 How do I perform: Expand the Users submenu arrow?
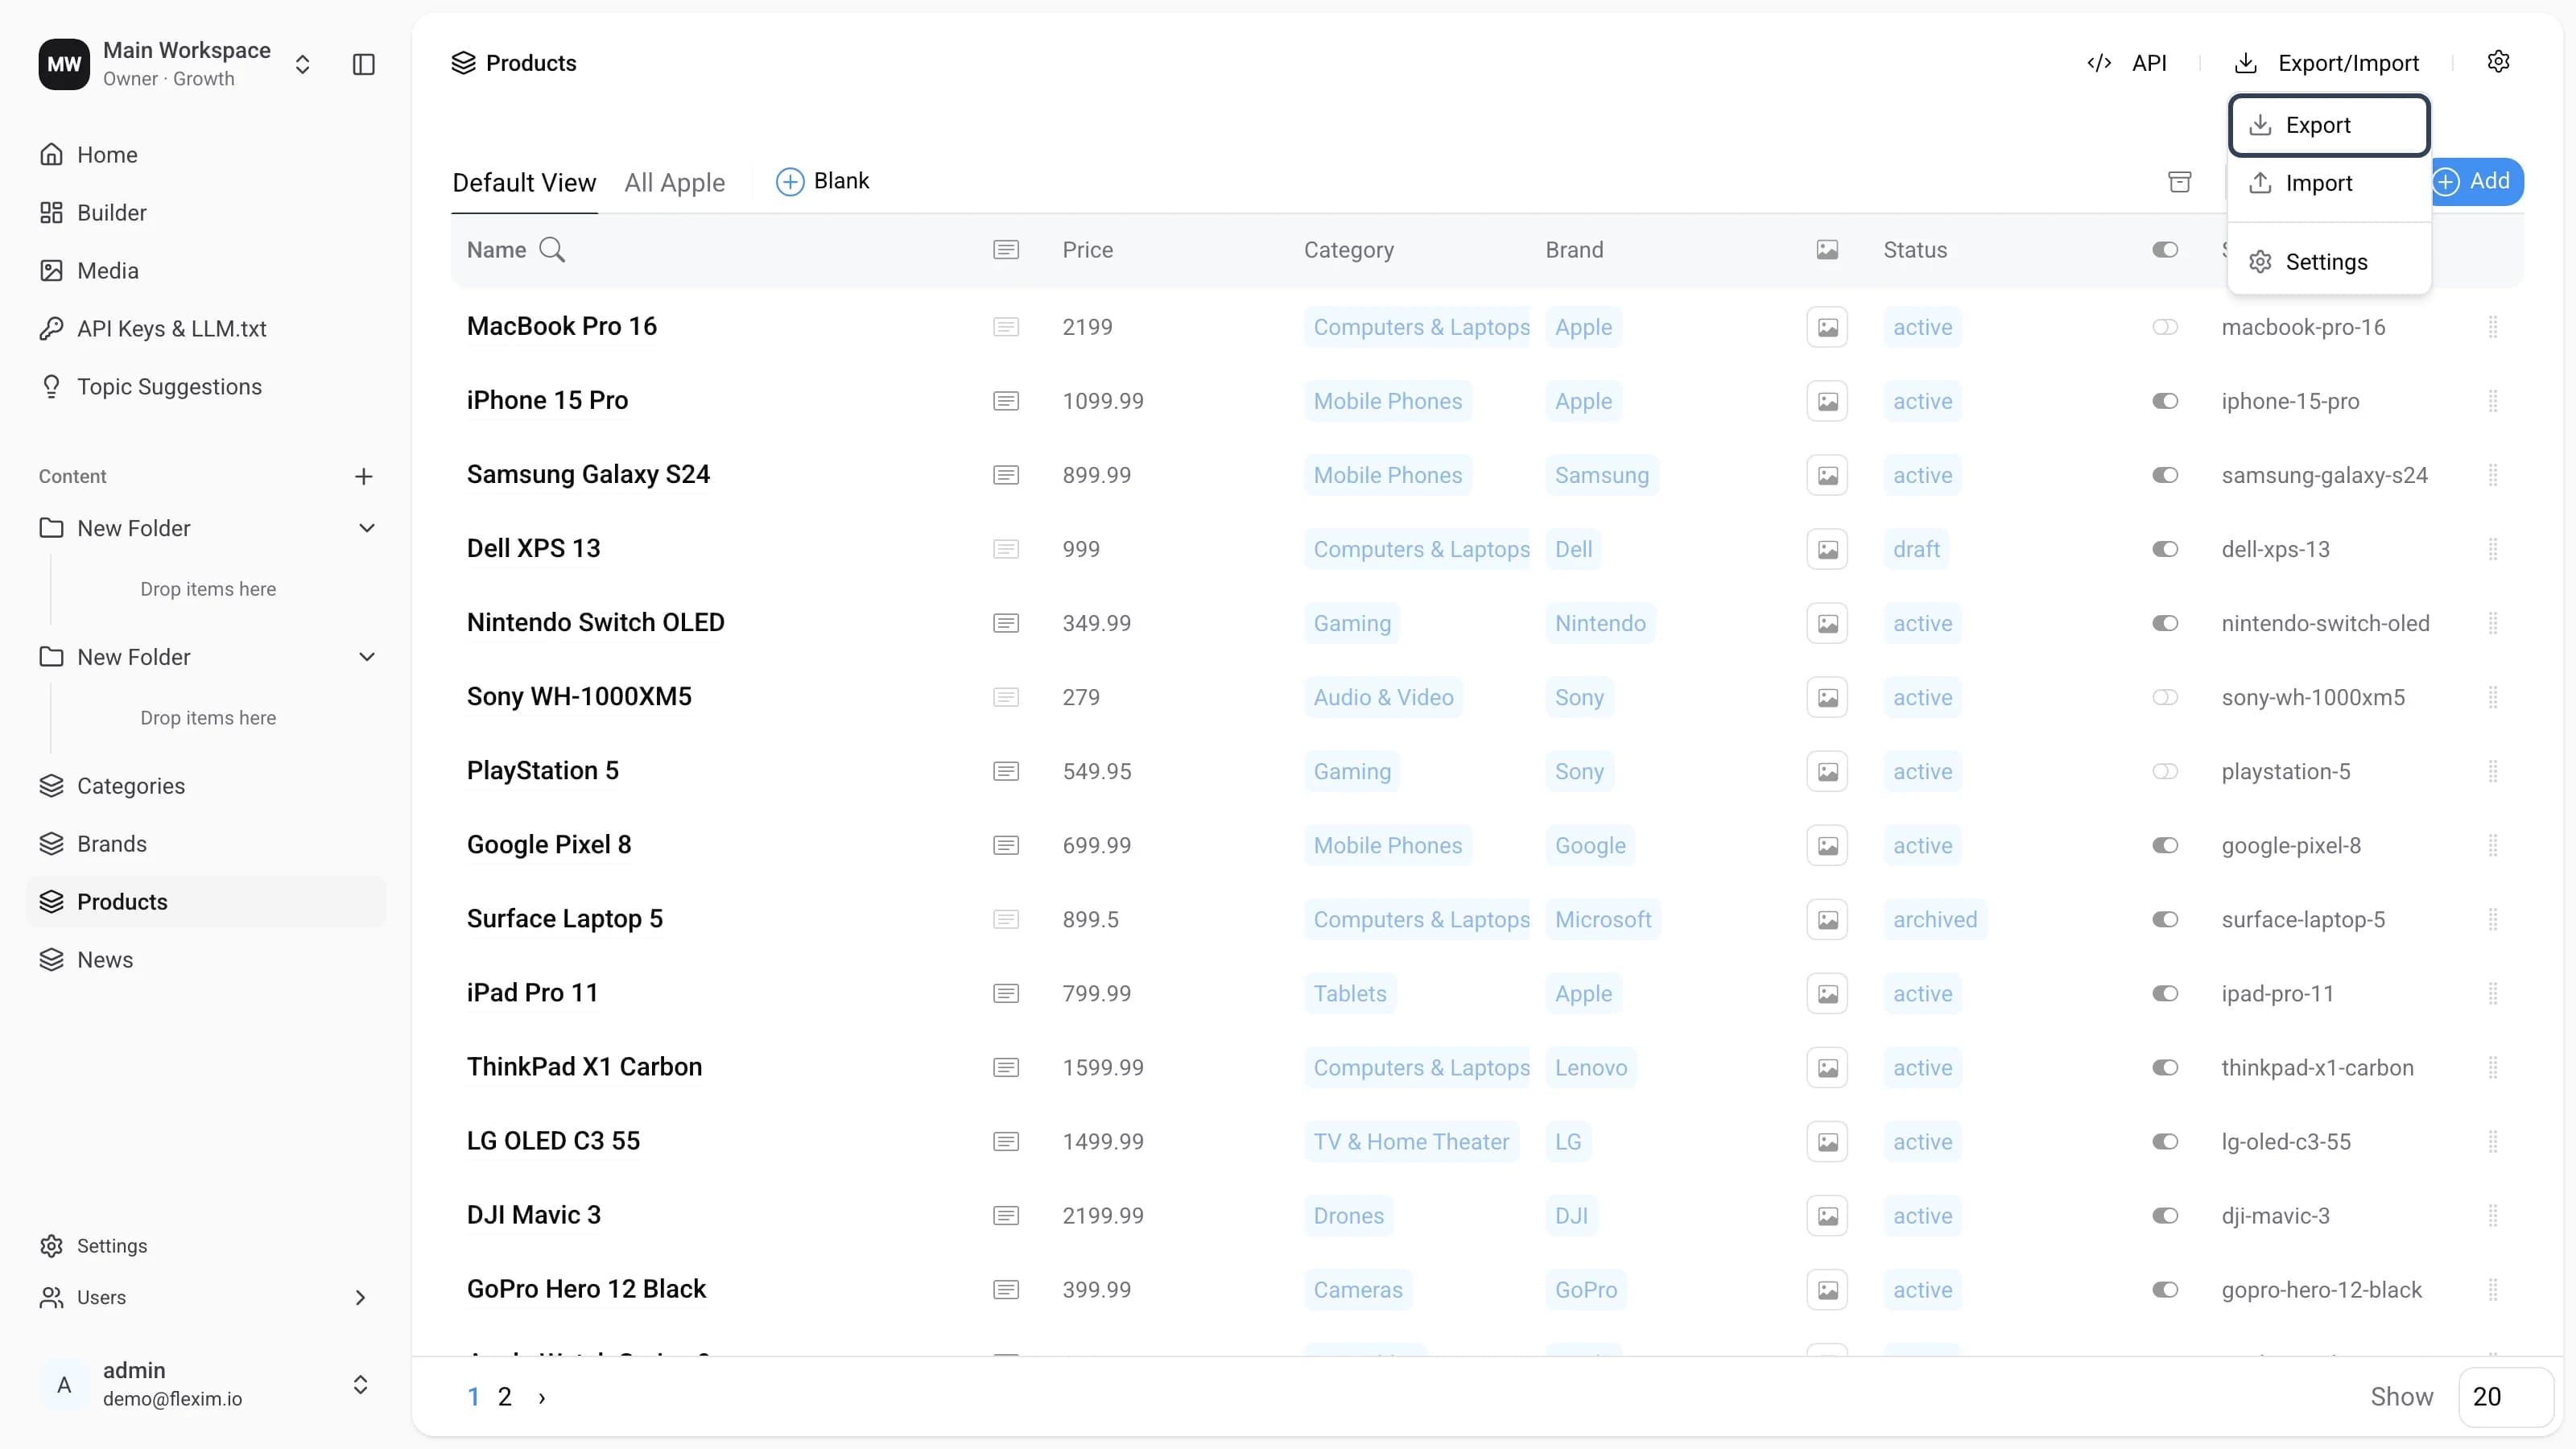tap(361, 1298)
